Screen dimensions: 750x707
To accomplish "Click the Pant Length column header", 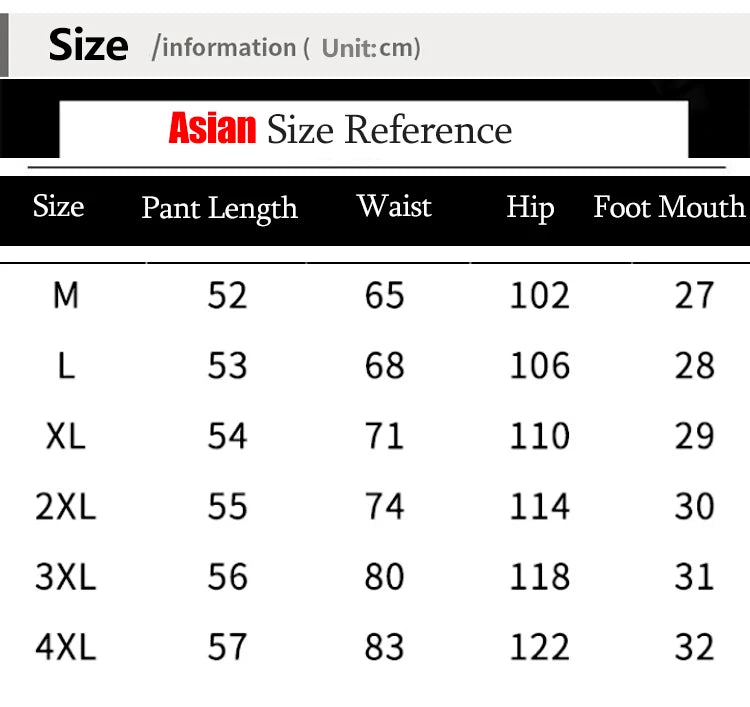I will tap(220, 208).
